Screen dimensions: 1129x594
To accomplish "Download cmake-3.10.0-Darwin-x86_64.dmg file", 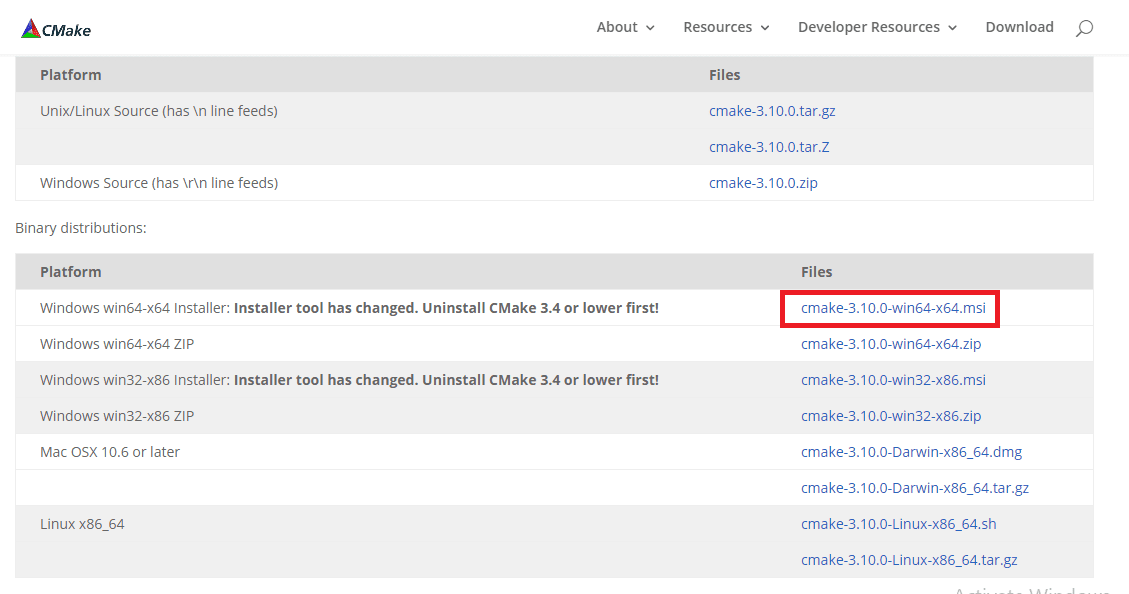I will [911, 452].
